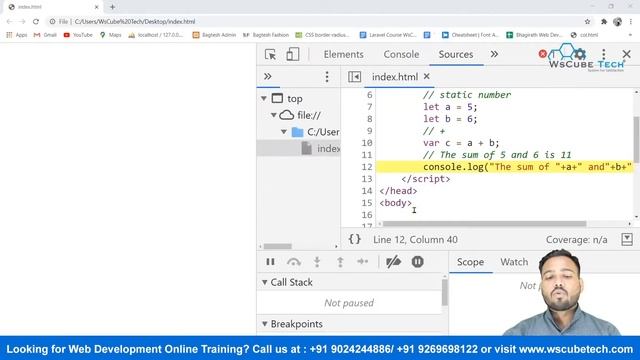Activate the inspect element picker icon
The width and height of the screenshot is (640, 360).
(270, 54)
